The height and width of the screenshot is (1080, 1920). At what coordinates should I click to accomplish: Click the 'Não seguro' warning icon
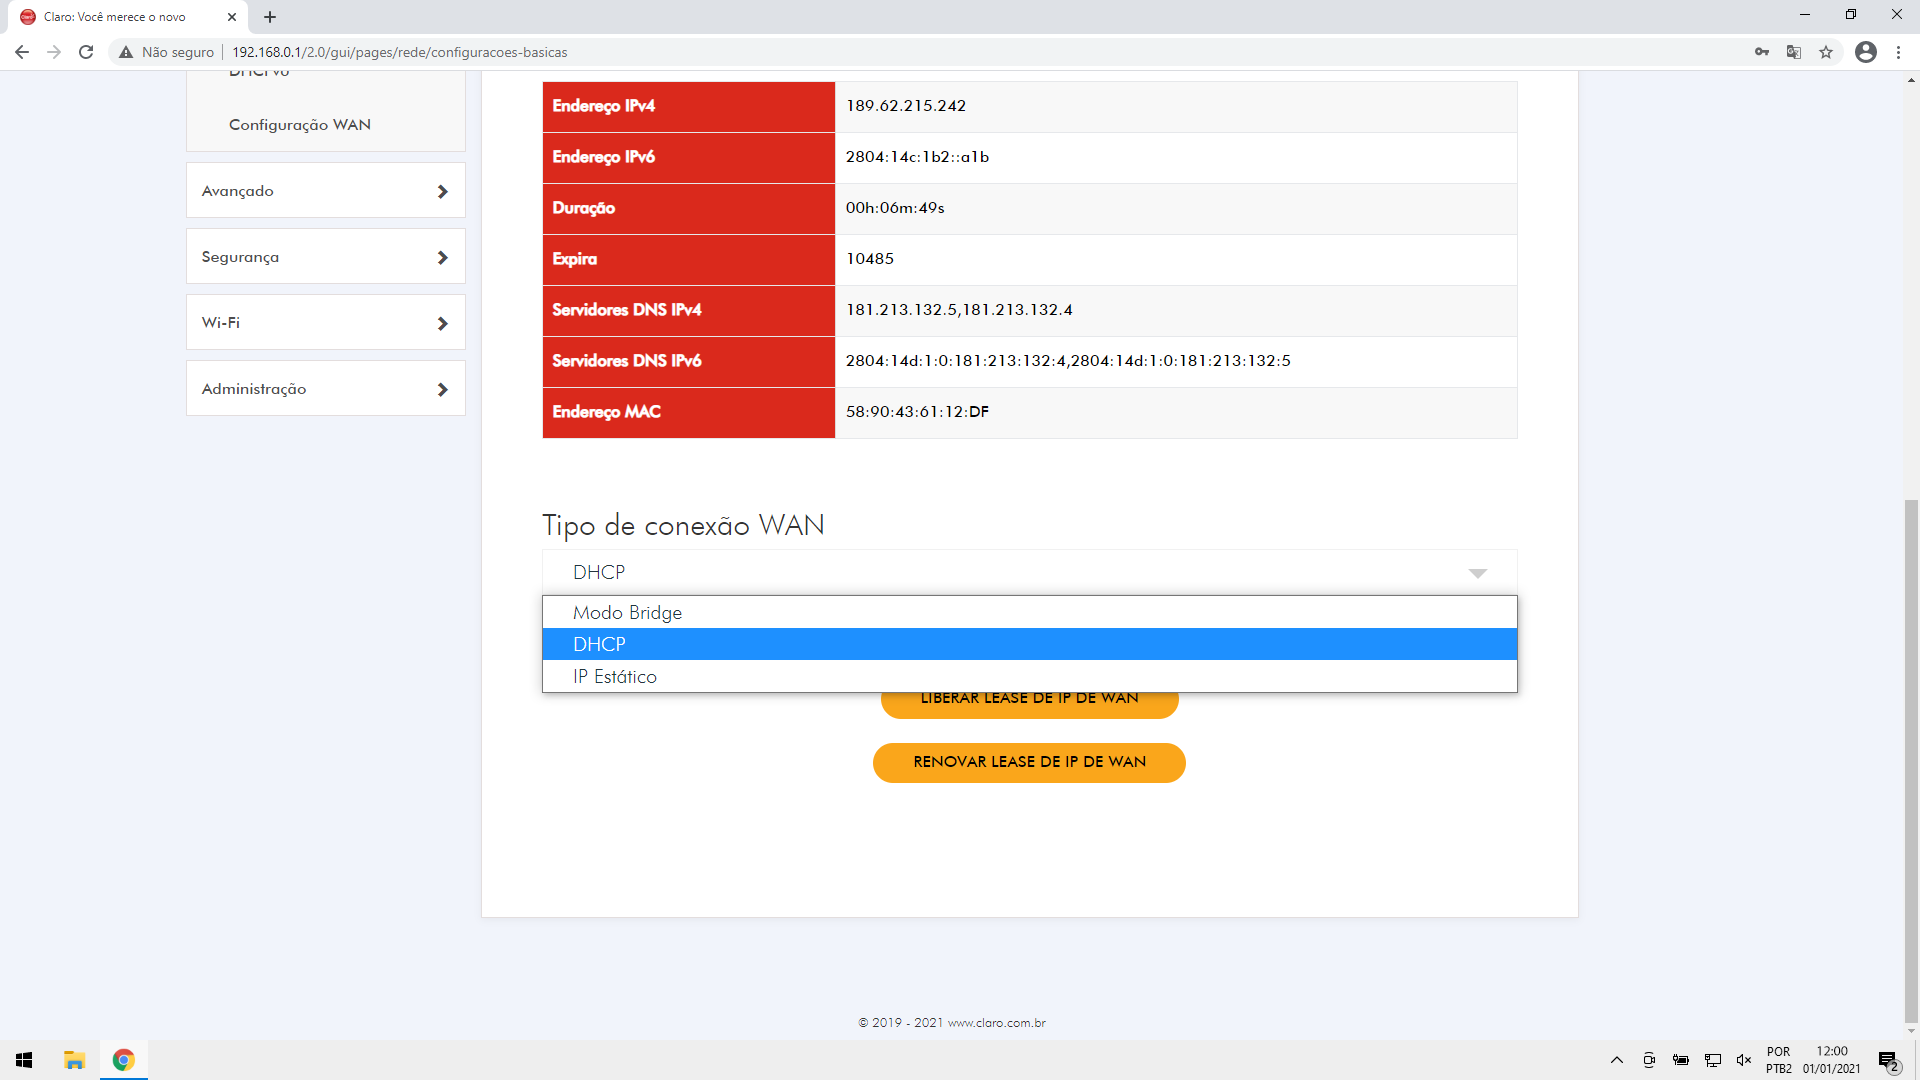click(x=126, y=52)
